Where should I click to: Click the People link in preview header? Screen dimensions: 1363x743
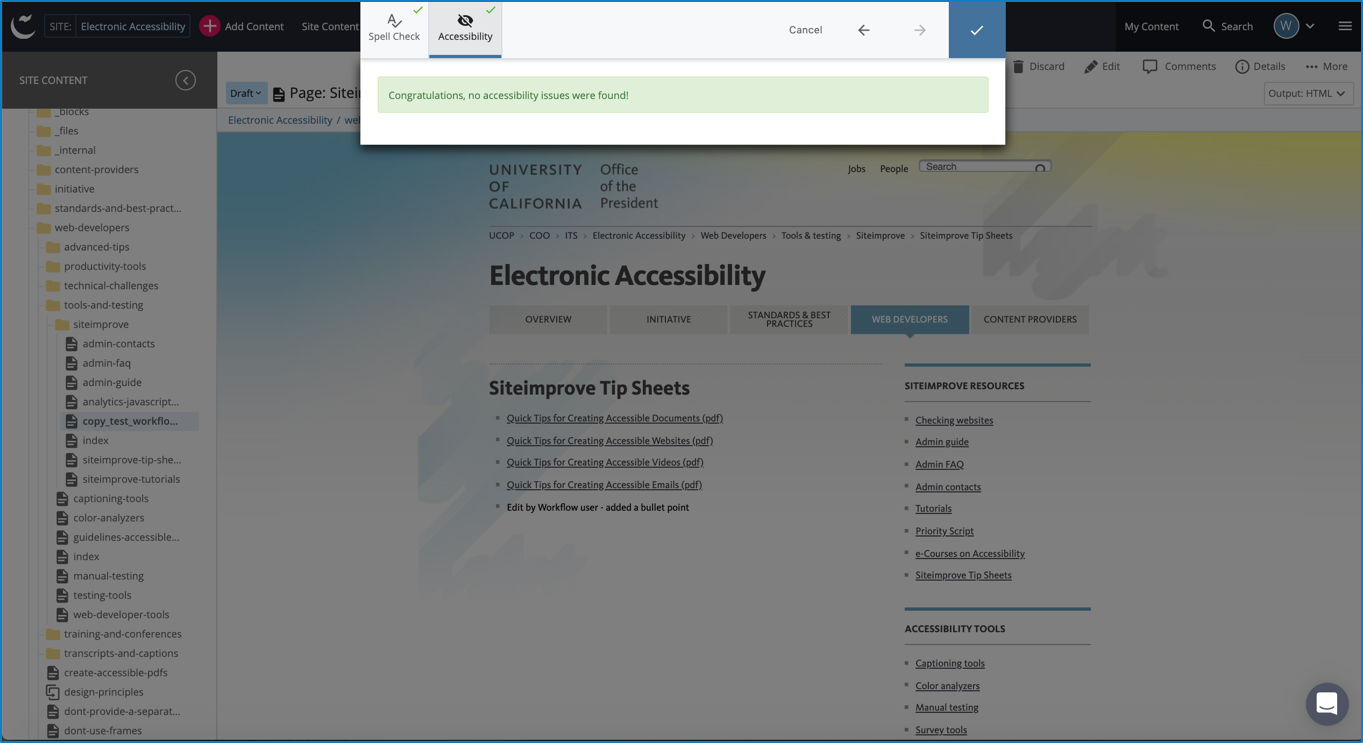tap(894, 169)
